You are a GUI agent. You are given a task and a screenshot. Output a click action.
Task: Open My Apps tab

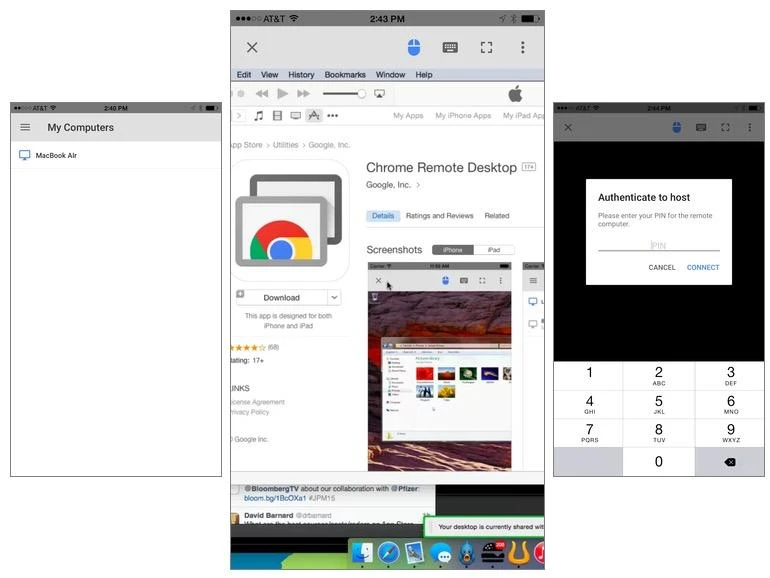[x=408, y=115]
